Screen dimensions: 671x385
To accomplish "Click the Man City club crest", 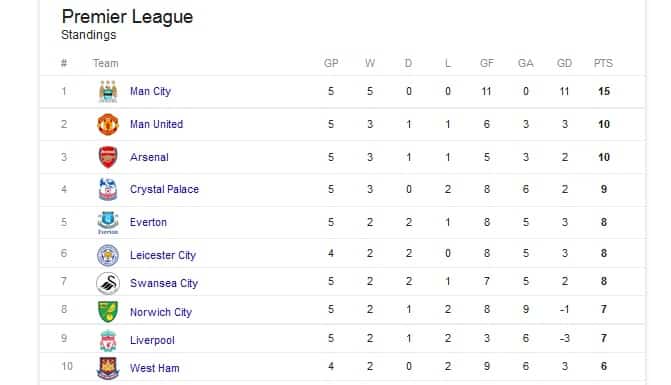I will click(x=108, y=91).
